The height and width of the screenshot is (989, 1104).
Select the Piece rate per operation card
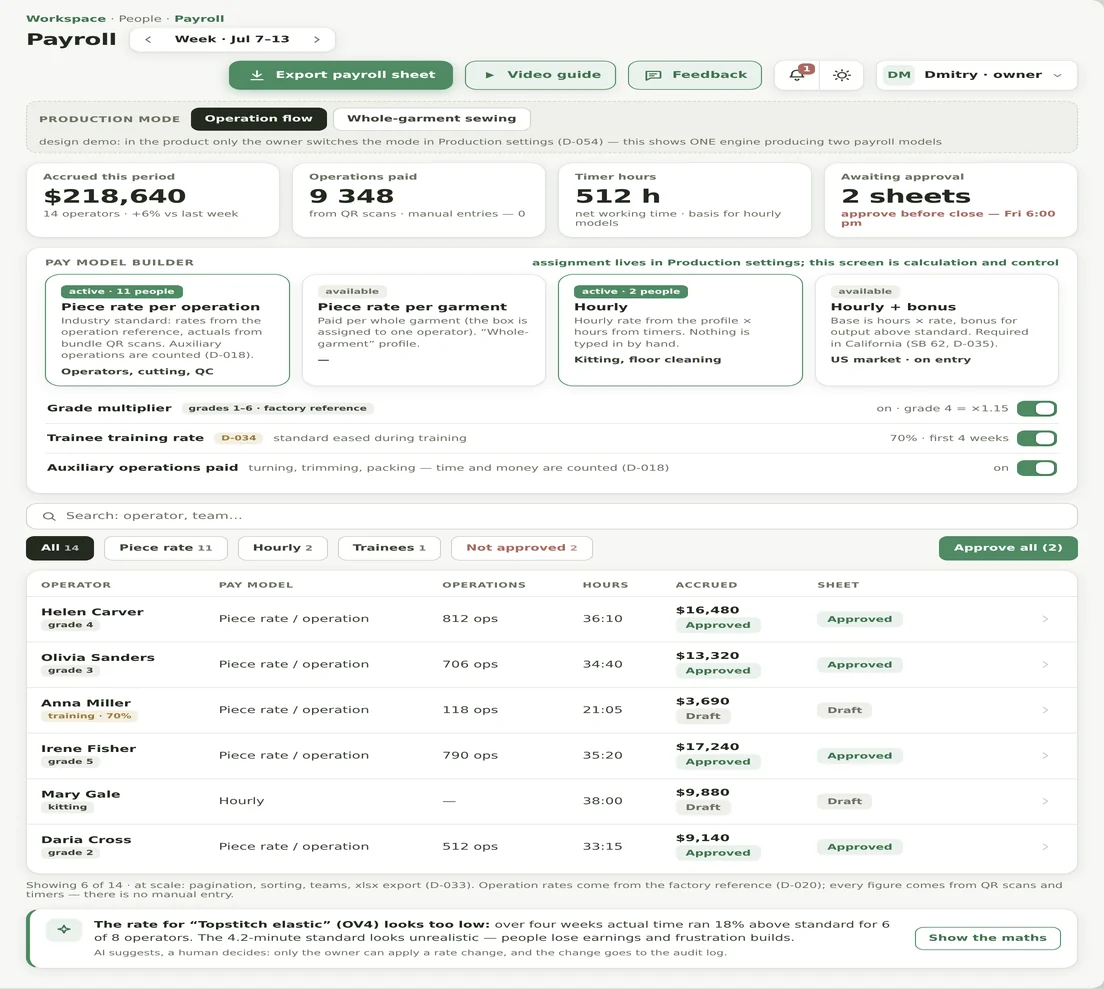(167, 330)
